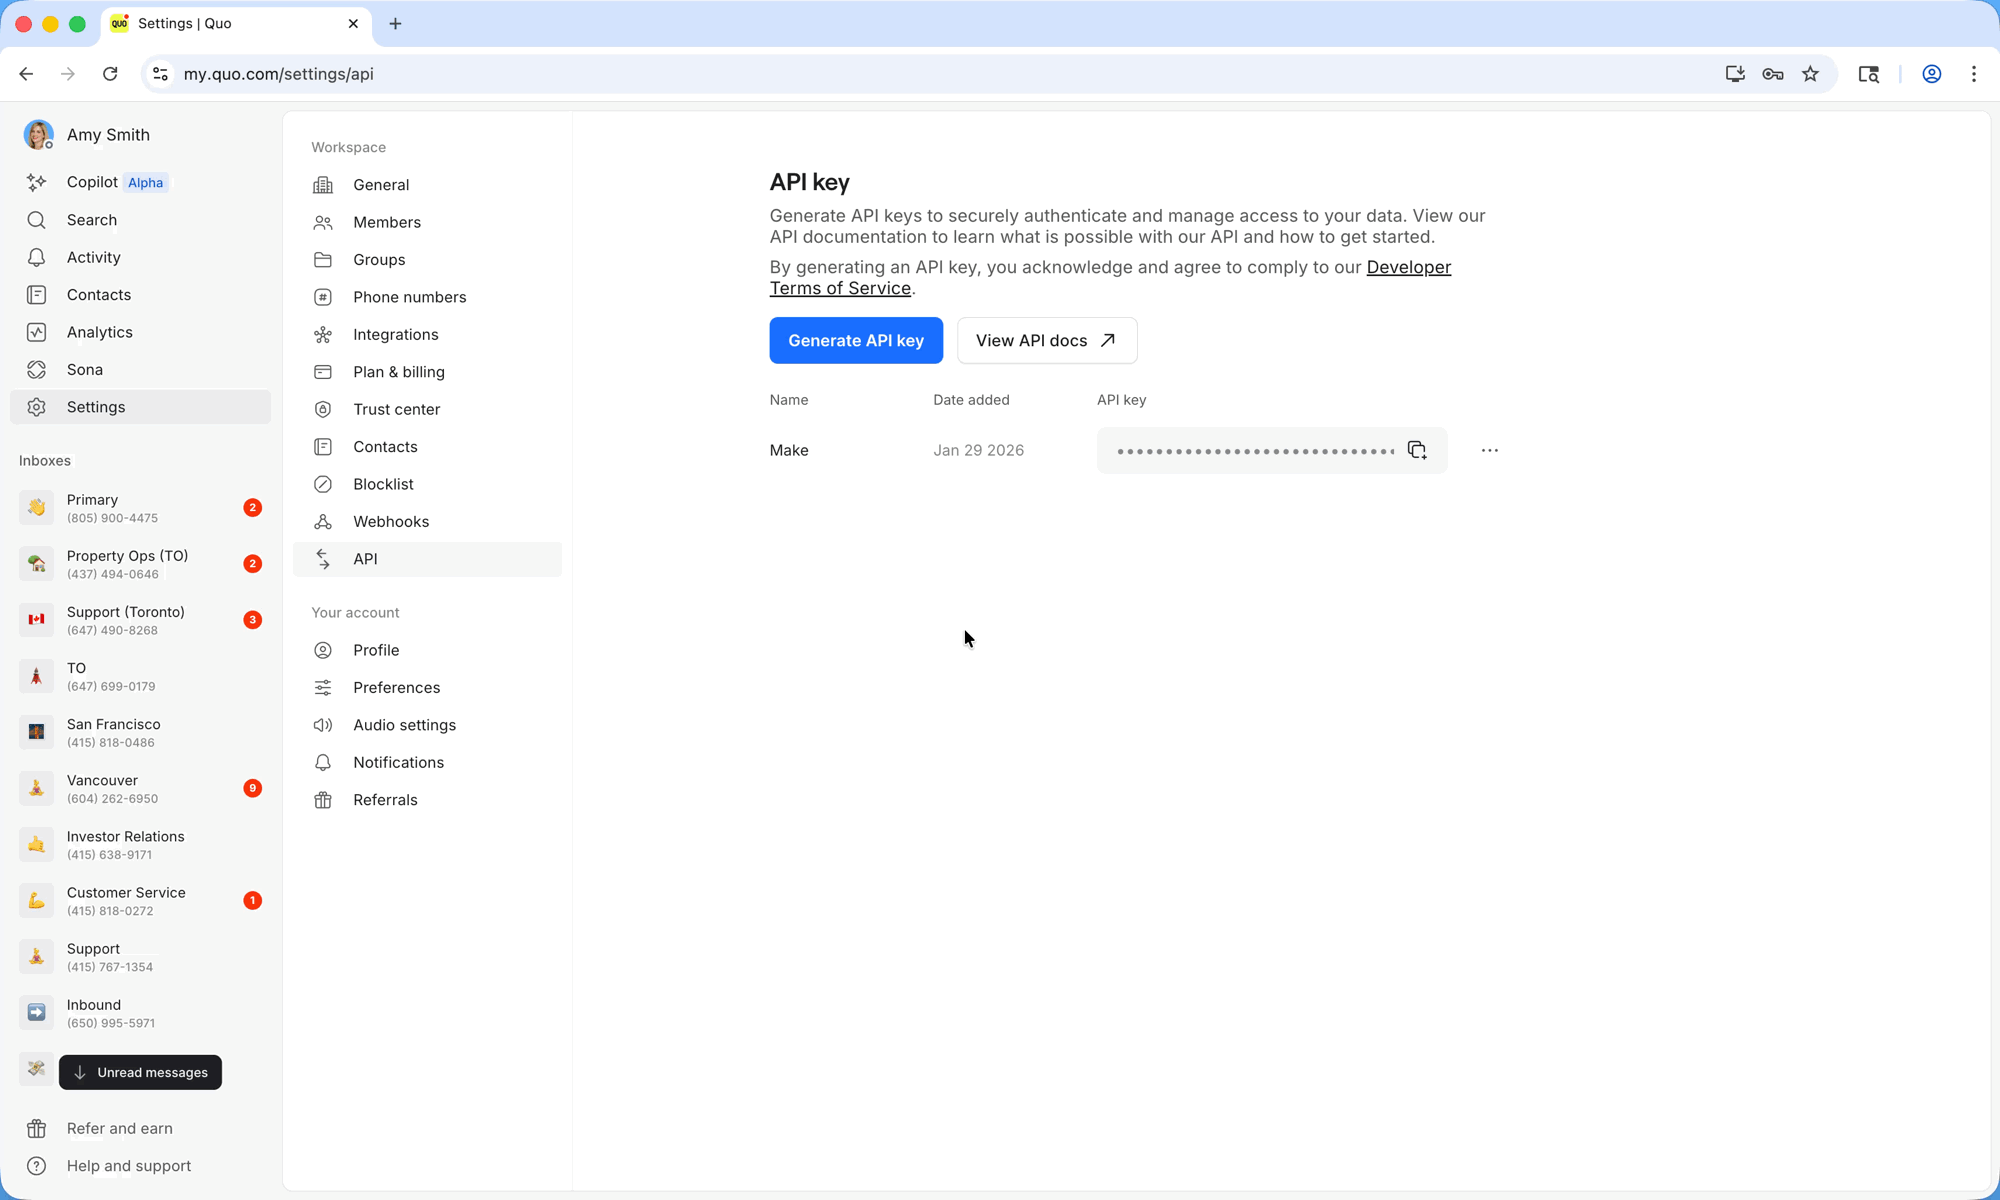The height and width of the screenshot is (1200, 2000).
Task: Open the Phone numbers settings
Action: [x=409, y=296]
